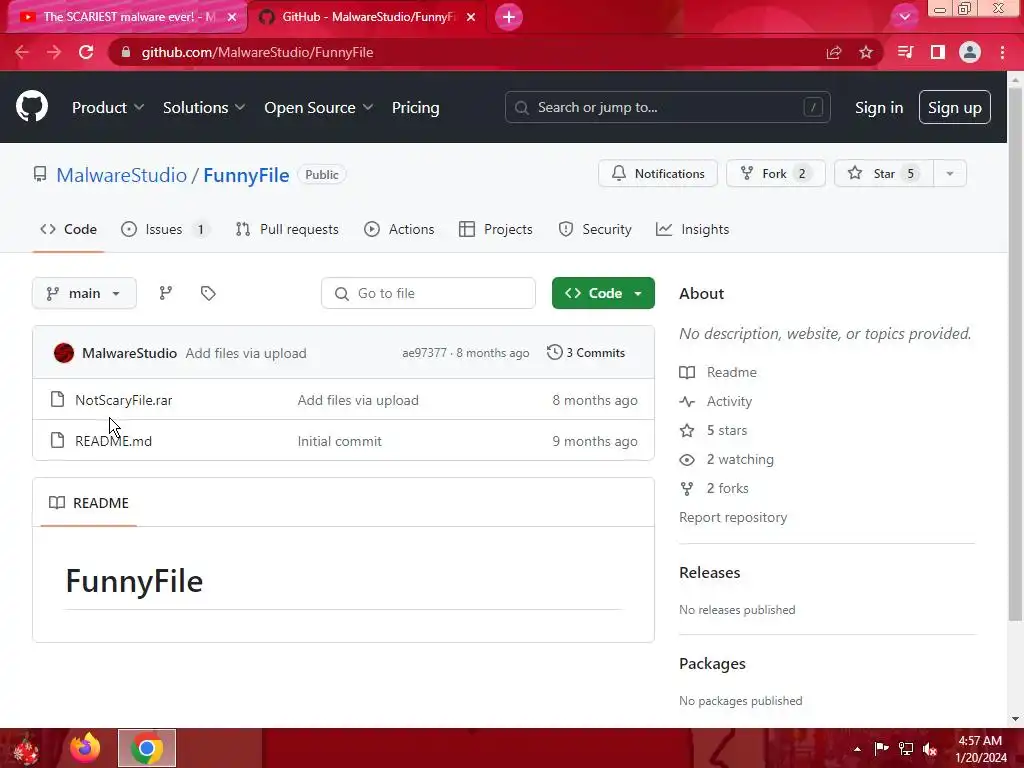
Task: Click the Go to file search box
Action: click(x=428, y=293)
